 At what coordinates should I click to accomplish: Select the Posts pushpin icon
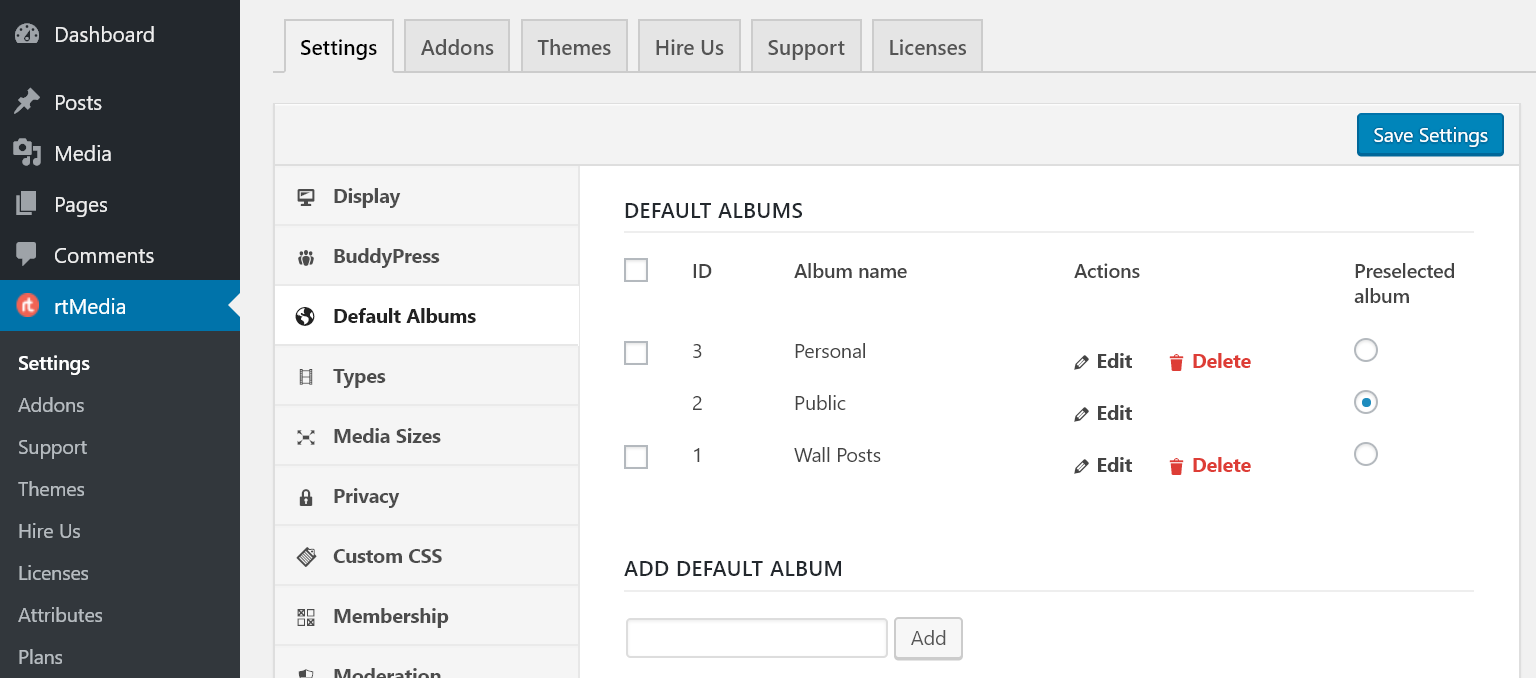click(x=28, y=101)
